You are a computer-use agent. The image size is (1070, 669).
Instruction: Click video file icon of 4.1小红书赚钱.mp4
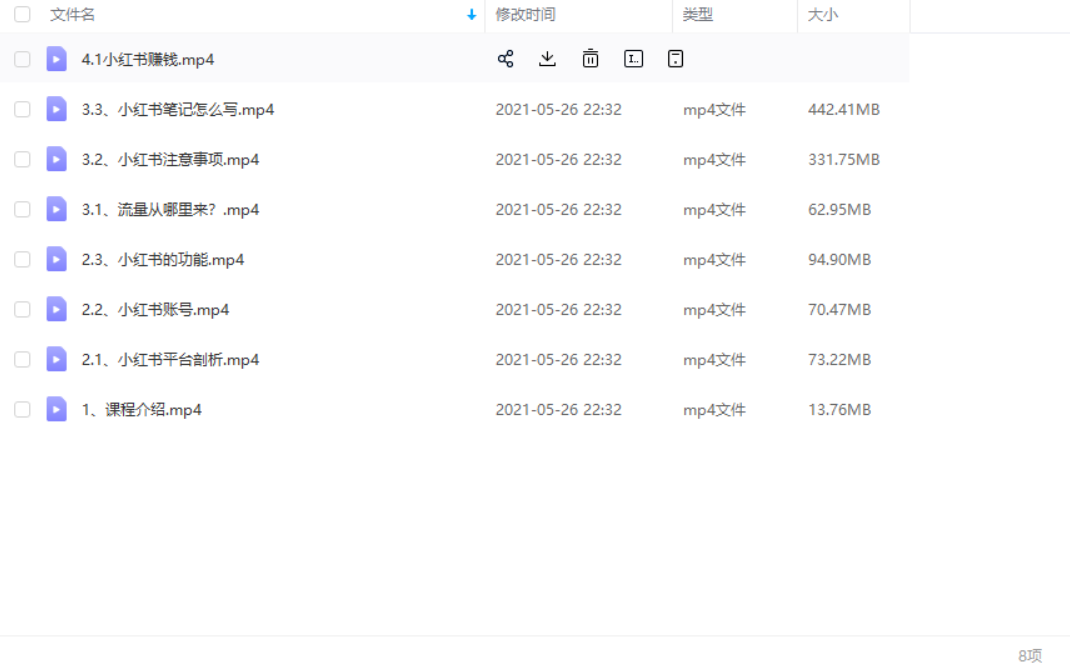[57, 59]
